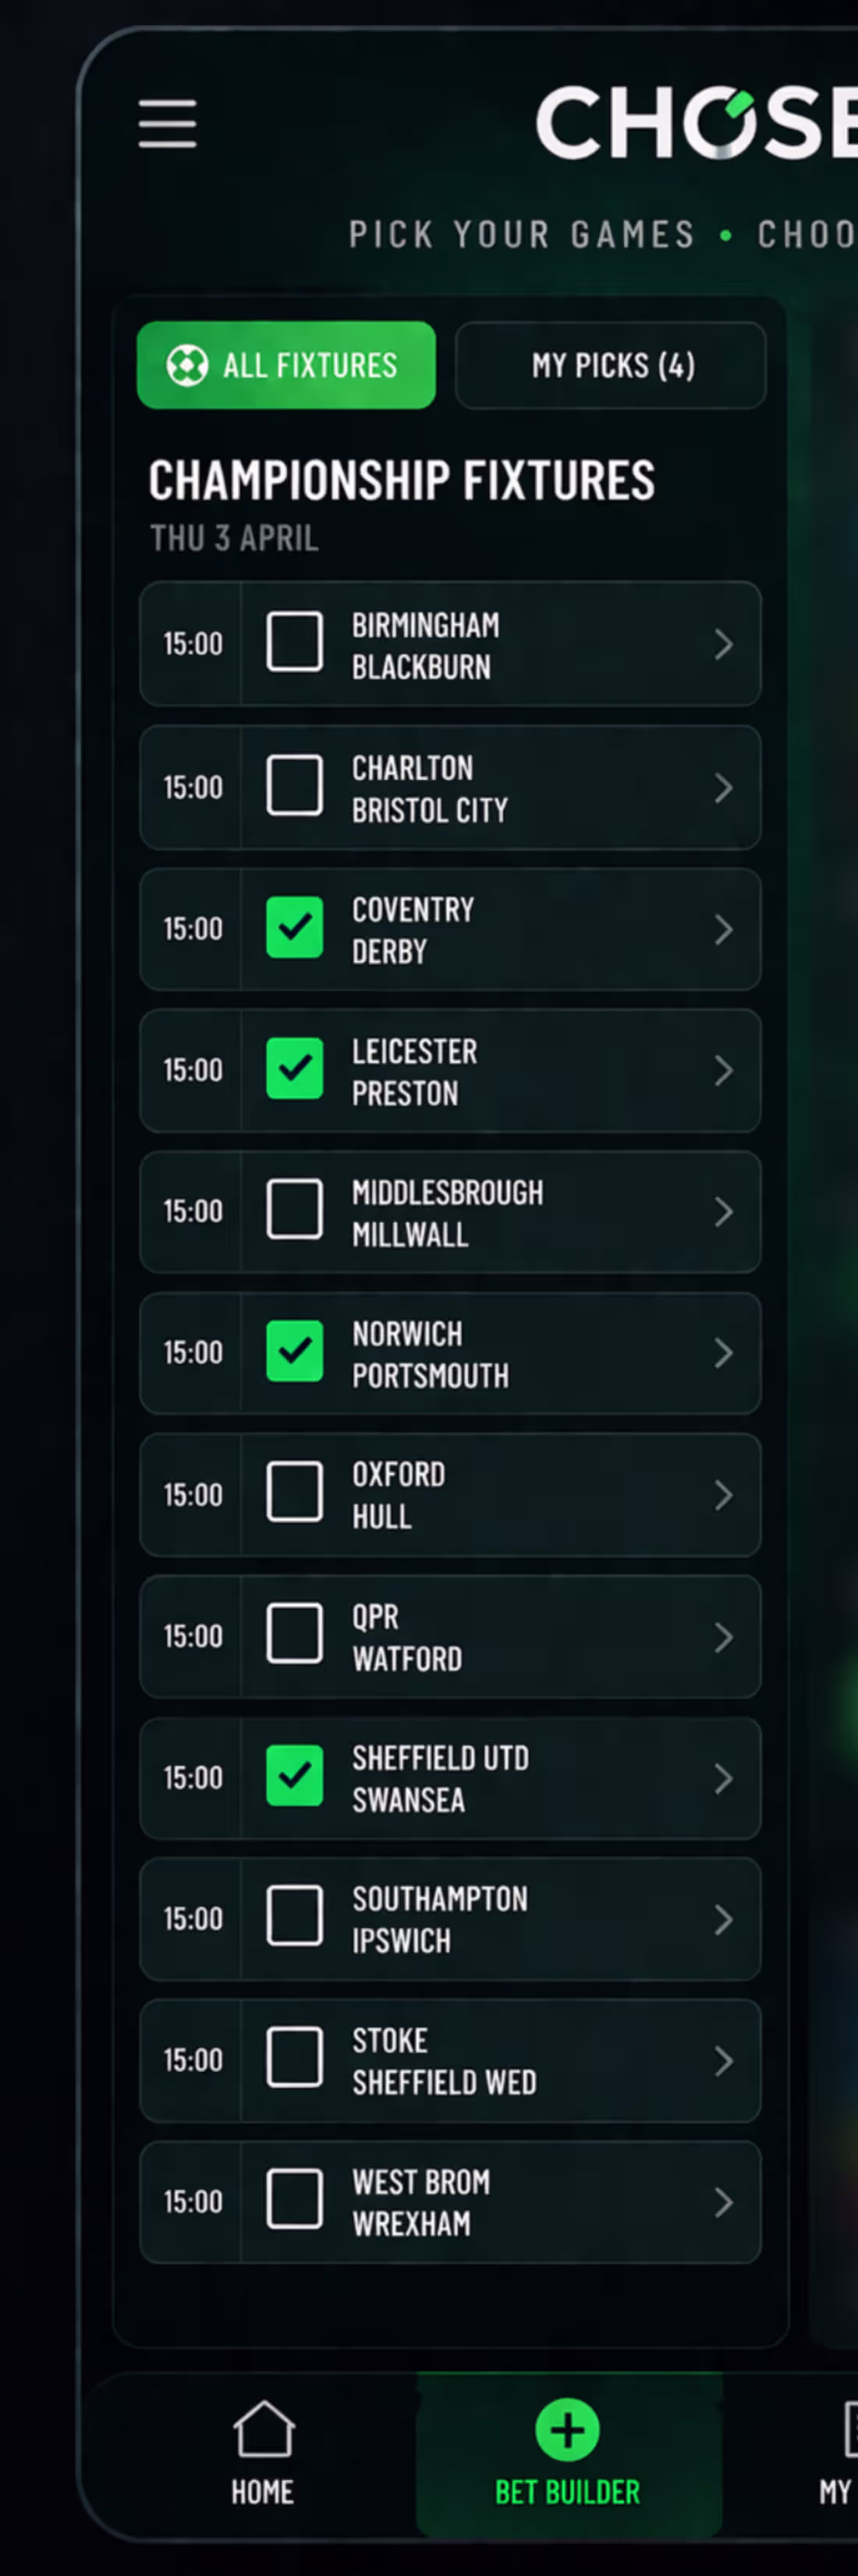Expand the Charlton vs Bristol City chevron
Screen dimensions: 858x2576
point(724,788)
